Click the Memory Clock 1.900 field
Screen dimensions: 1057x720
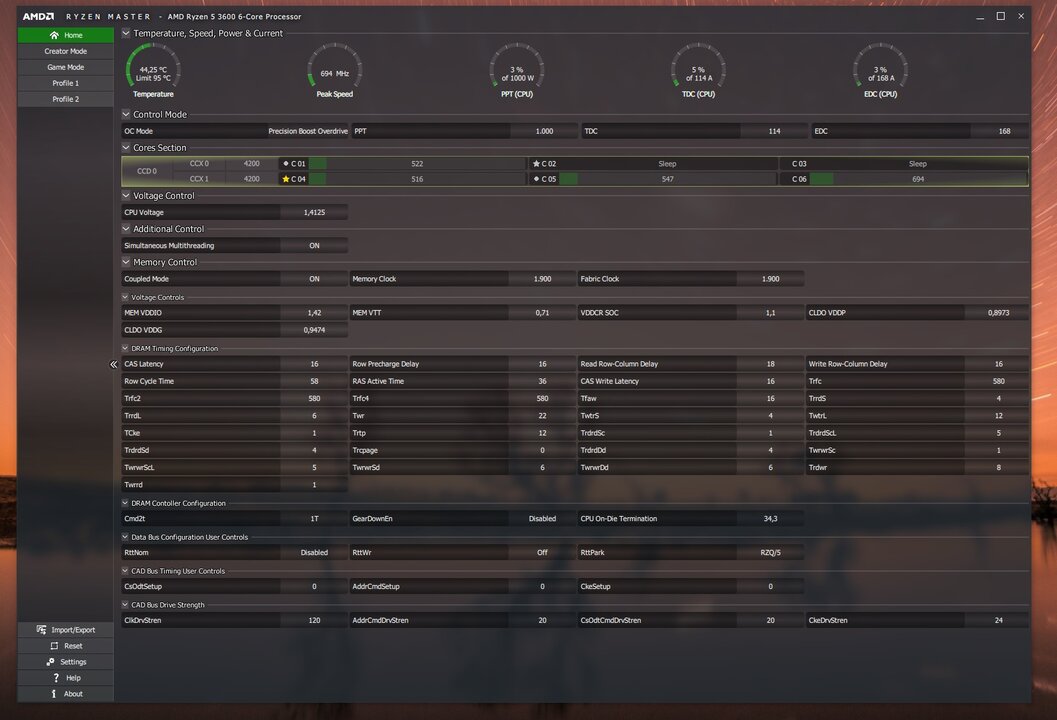point(542,278)
